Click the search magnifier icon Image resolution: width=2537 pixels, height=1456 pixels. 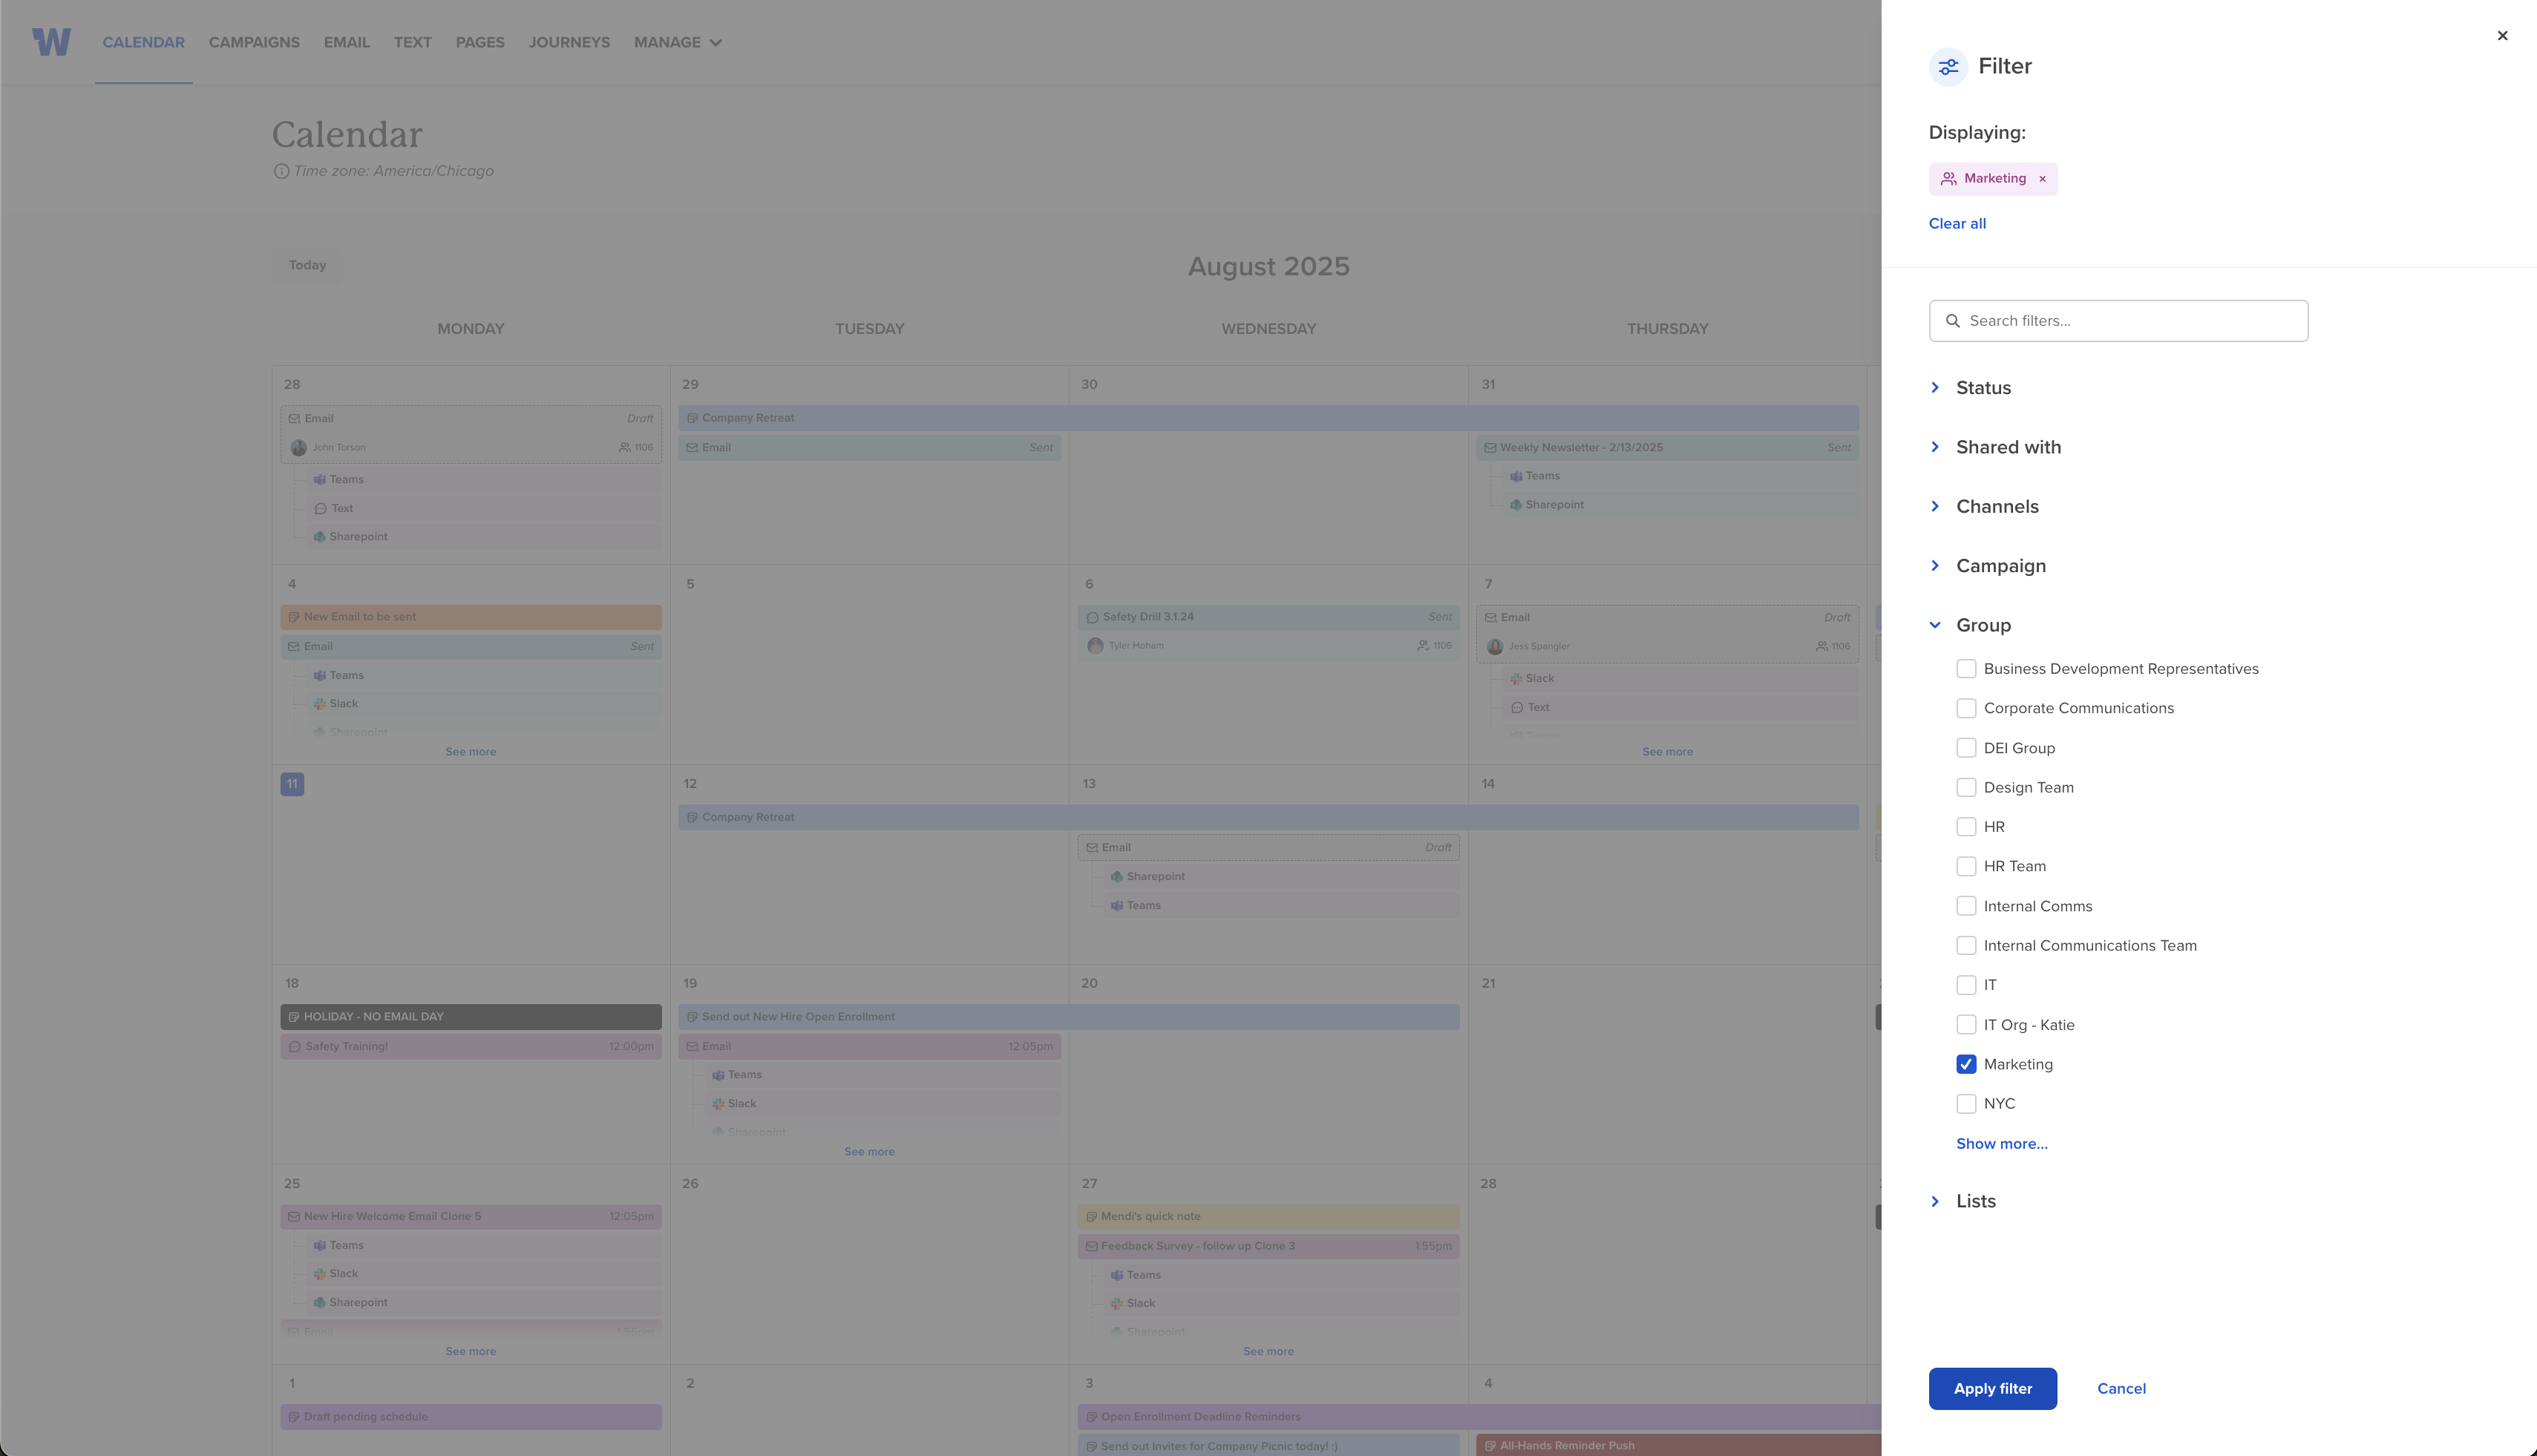click(1952, 321)
